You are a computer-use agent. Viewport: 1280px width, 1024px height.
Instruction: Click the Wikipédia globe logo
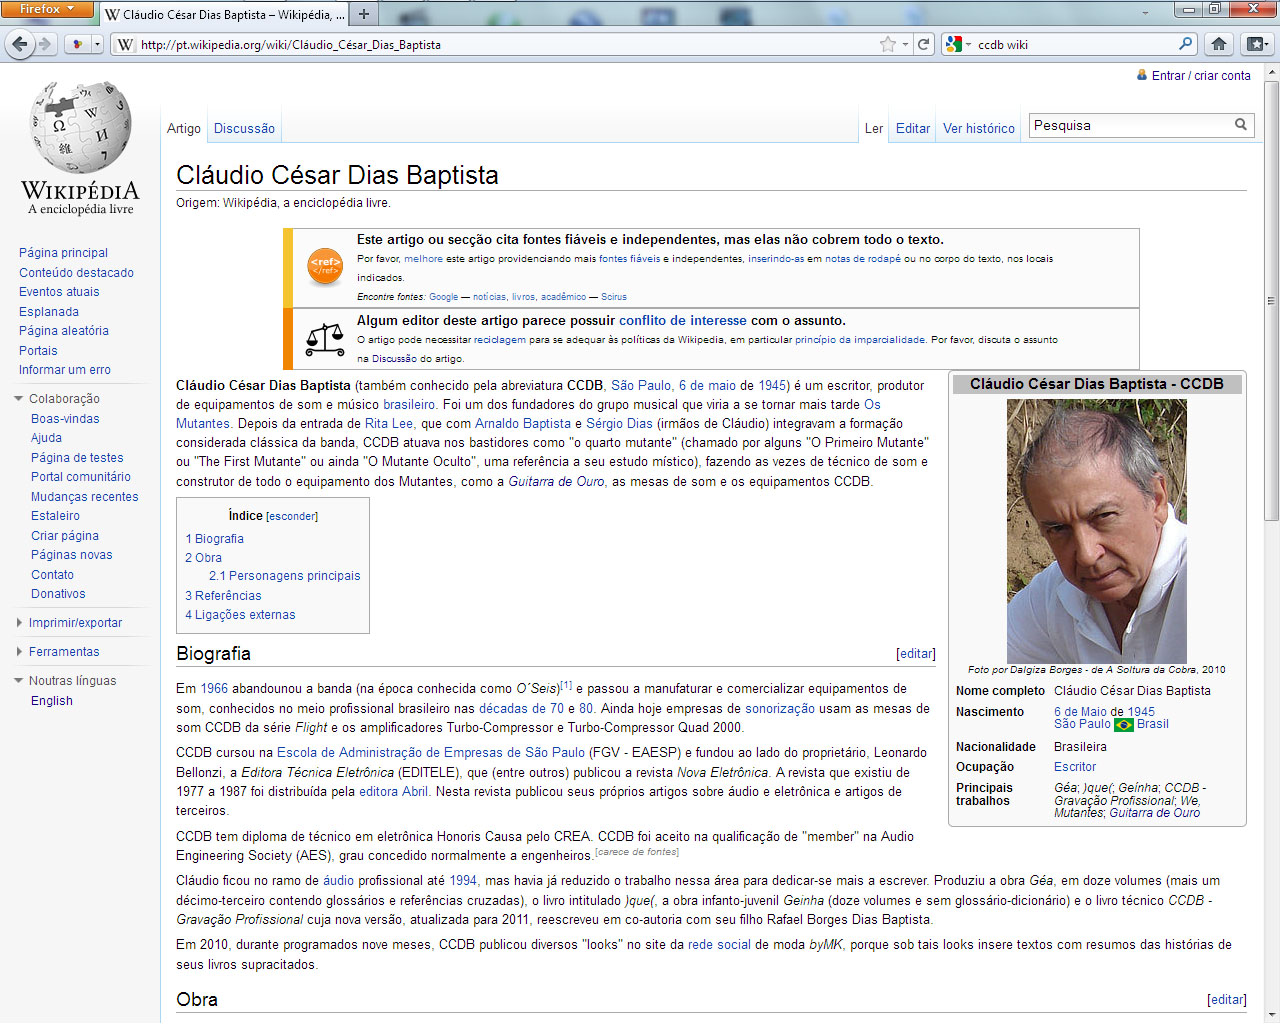pyautogui.click(x=80, y=130)
